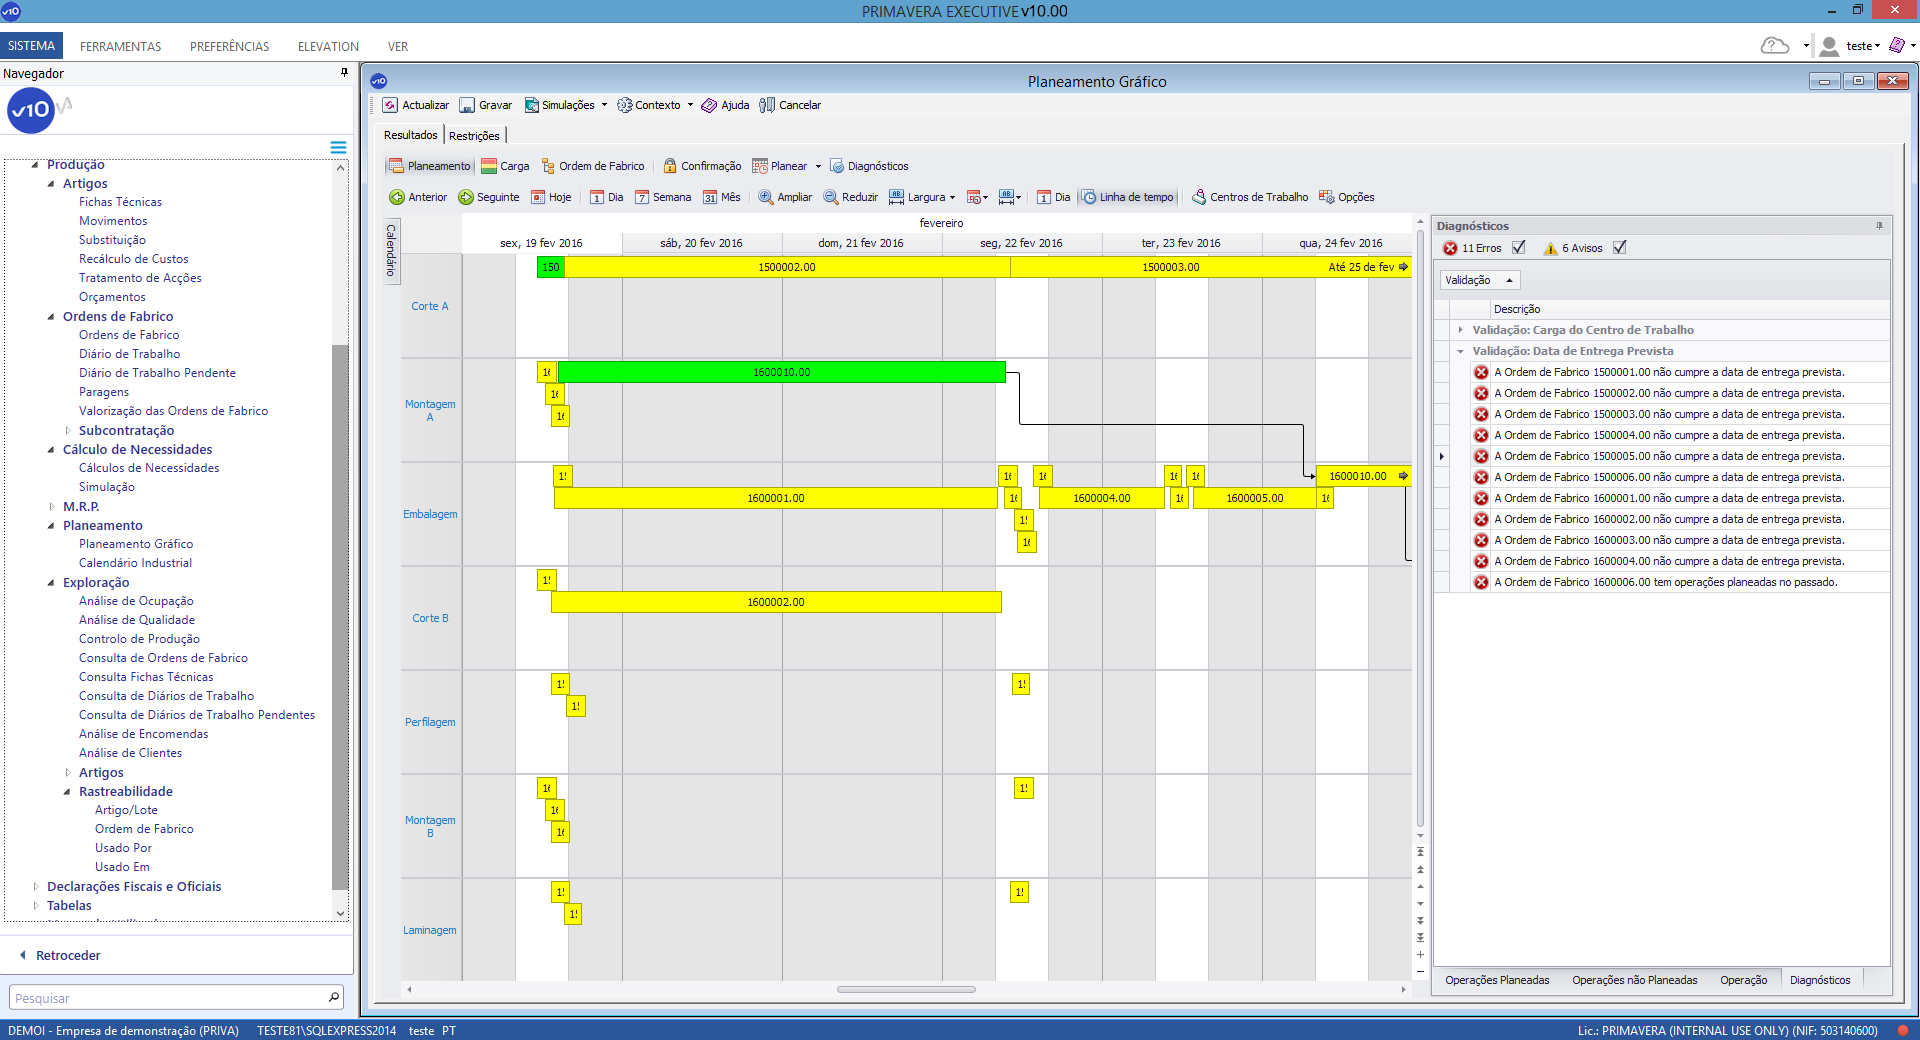Click the search magnifier icon

click(334, 997)
